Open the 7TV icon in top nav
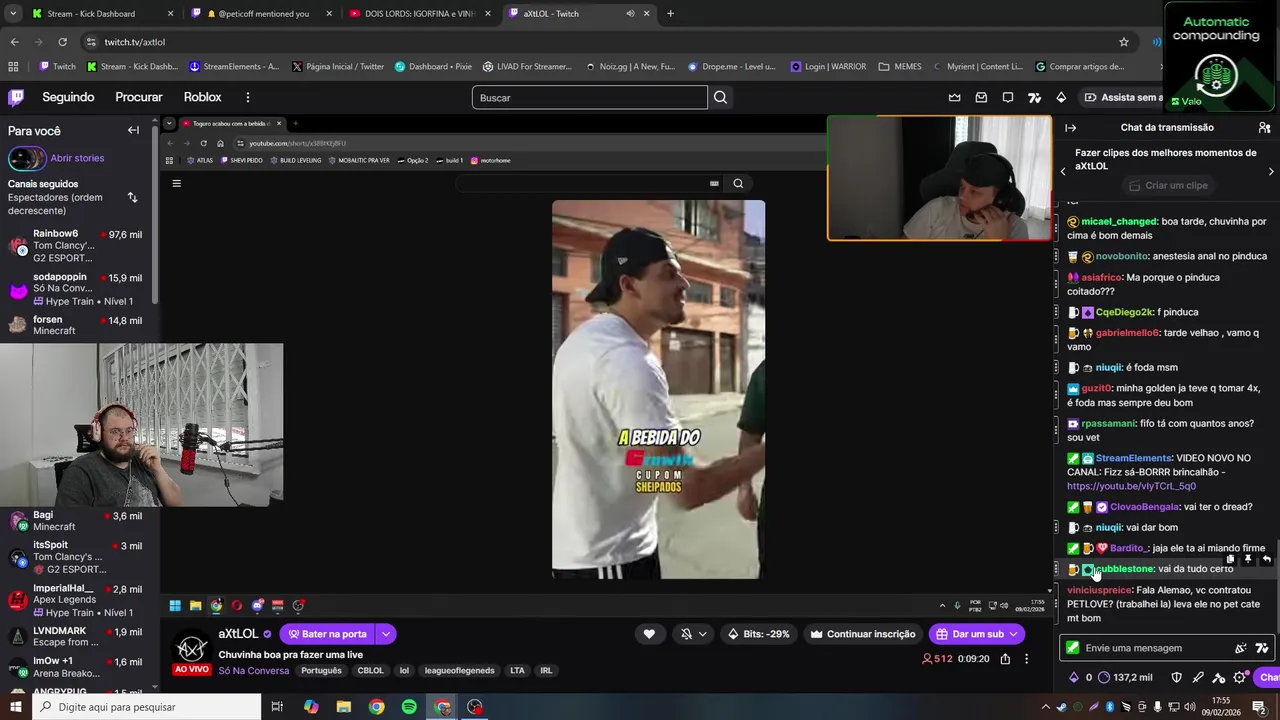Viewport: 1280px width, 720px height. [1034, 97]
